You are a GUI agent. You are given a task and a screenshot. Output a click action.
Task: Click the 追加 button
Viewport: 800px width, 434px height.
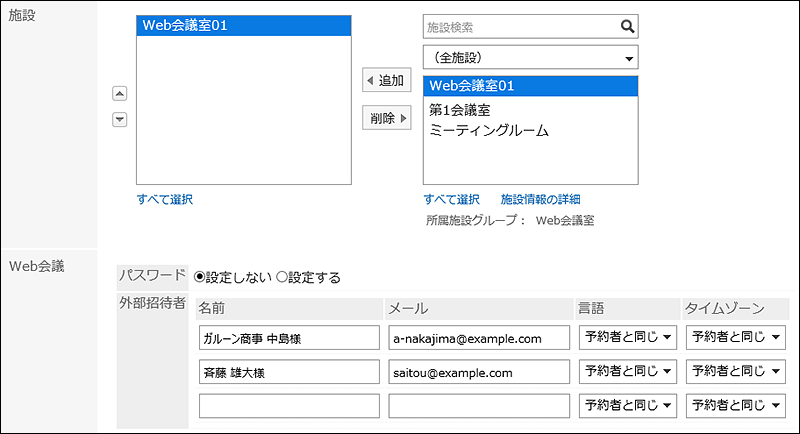point(387,80)
